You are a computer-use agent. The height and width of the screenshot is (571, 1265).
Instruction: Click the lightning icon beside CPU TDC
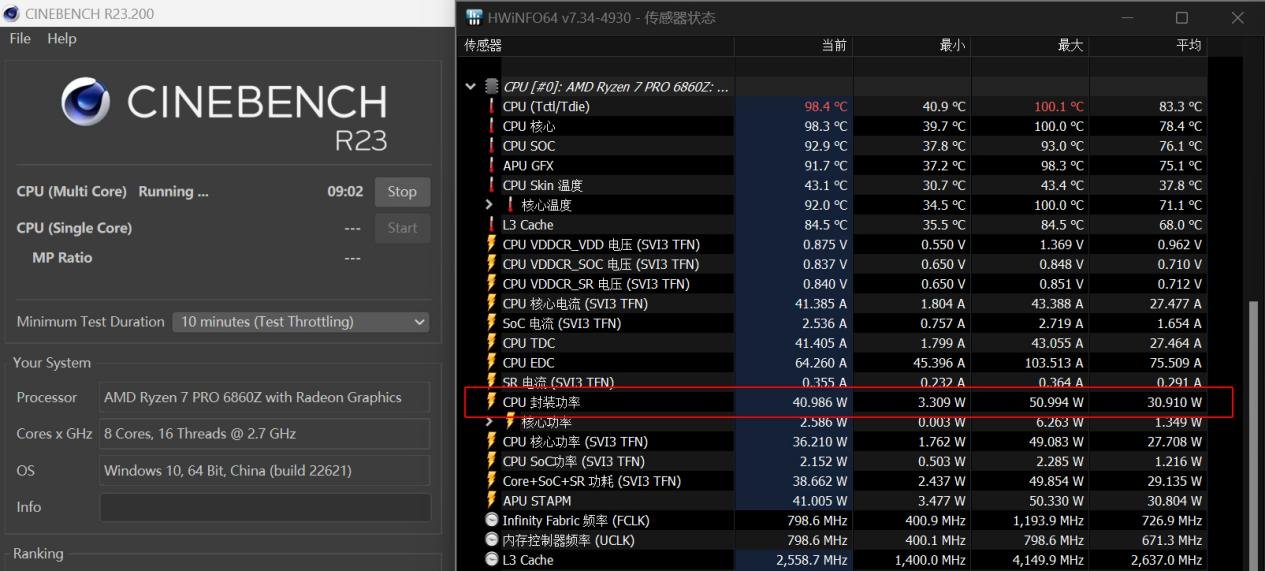coord(491,343)
